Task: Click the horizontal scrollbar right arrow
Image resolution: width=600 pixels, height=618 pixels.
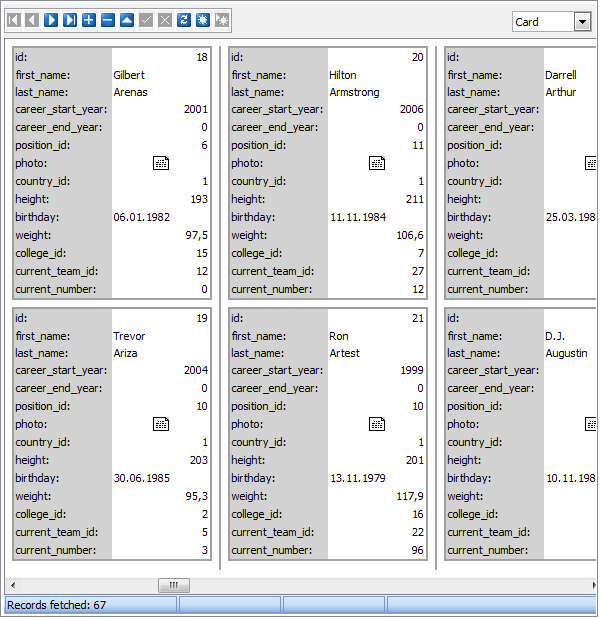Action: [x=590, y=585]
